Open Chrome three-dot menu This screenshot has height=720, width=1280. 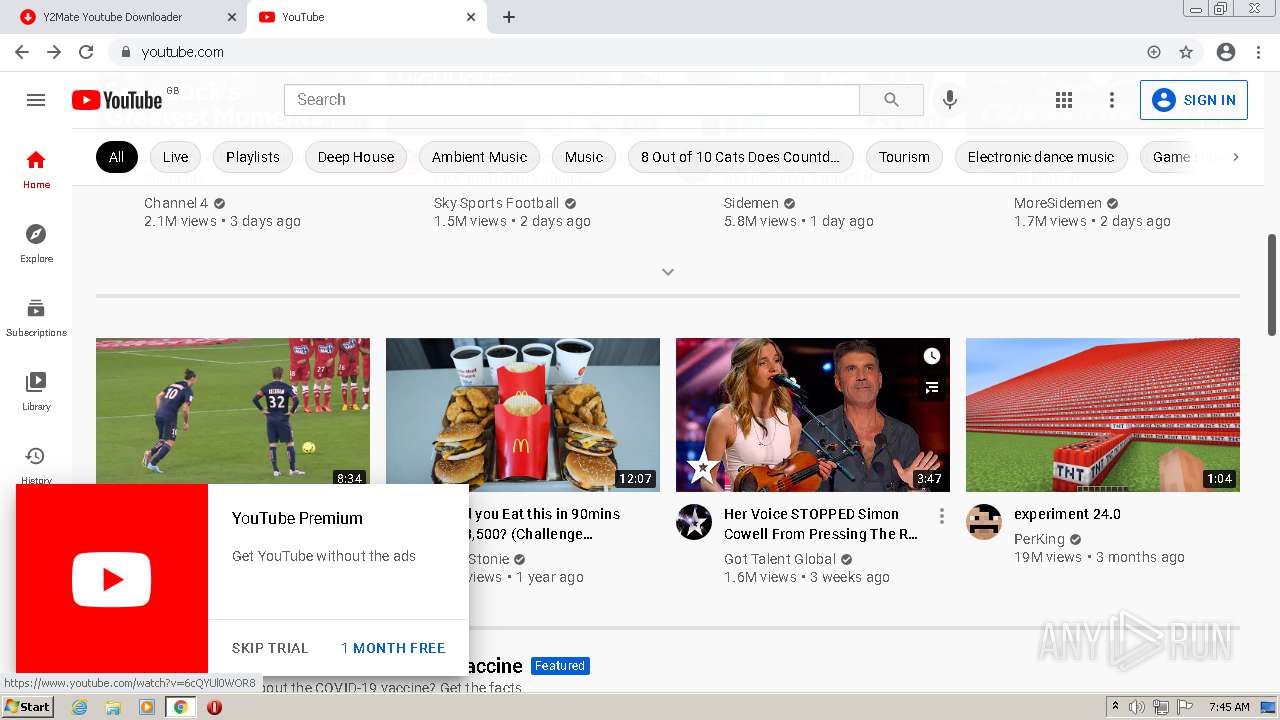[1258, 52]
